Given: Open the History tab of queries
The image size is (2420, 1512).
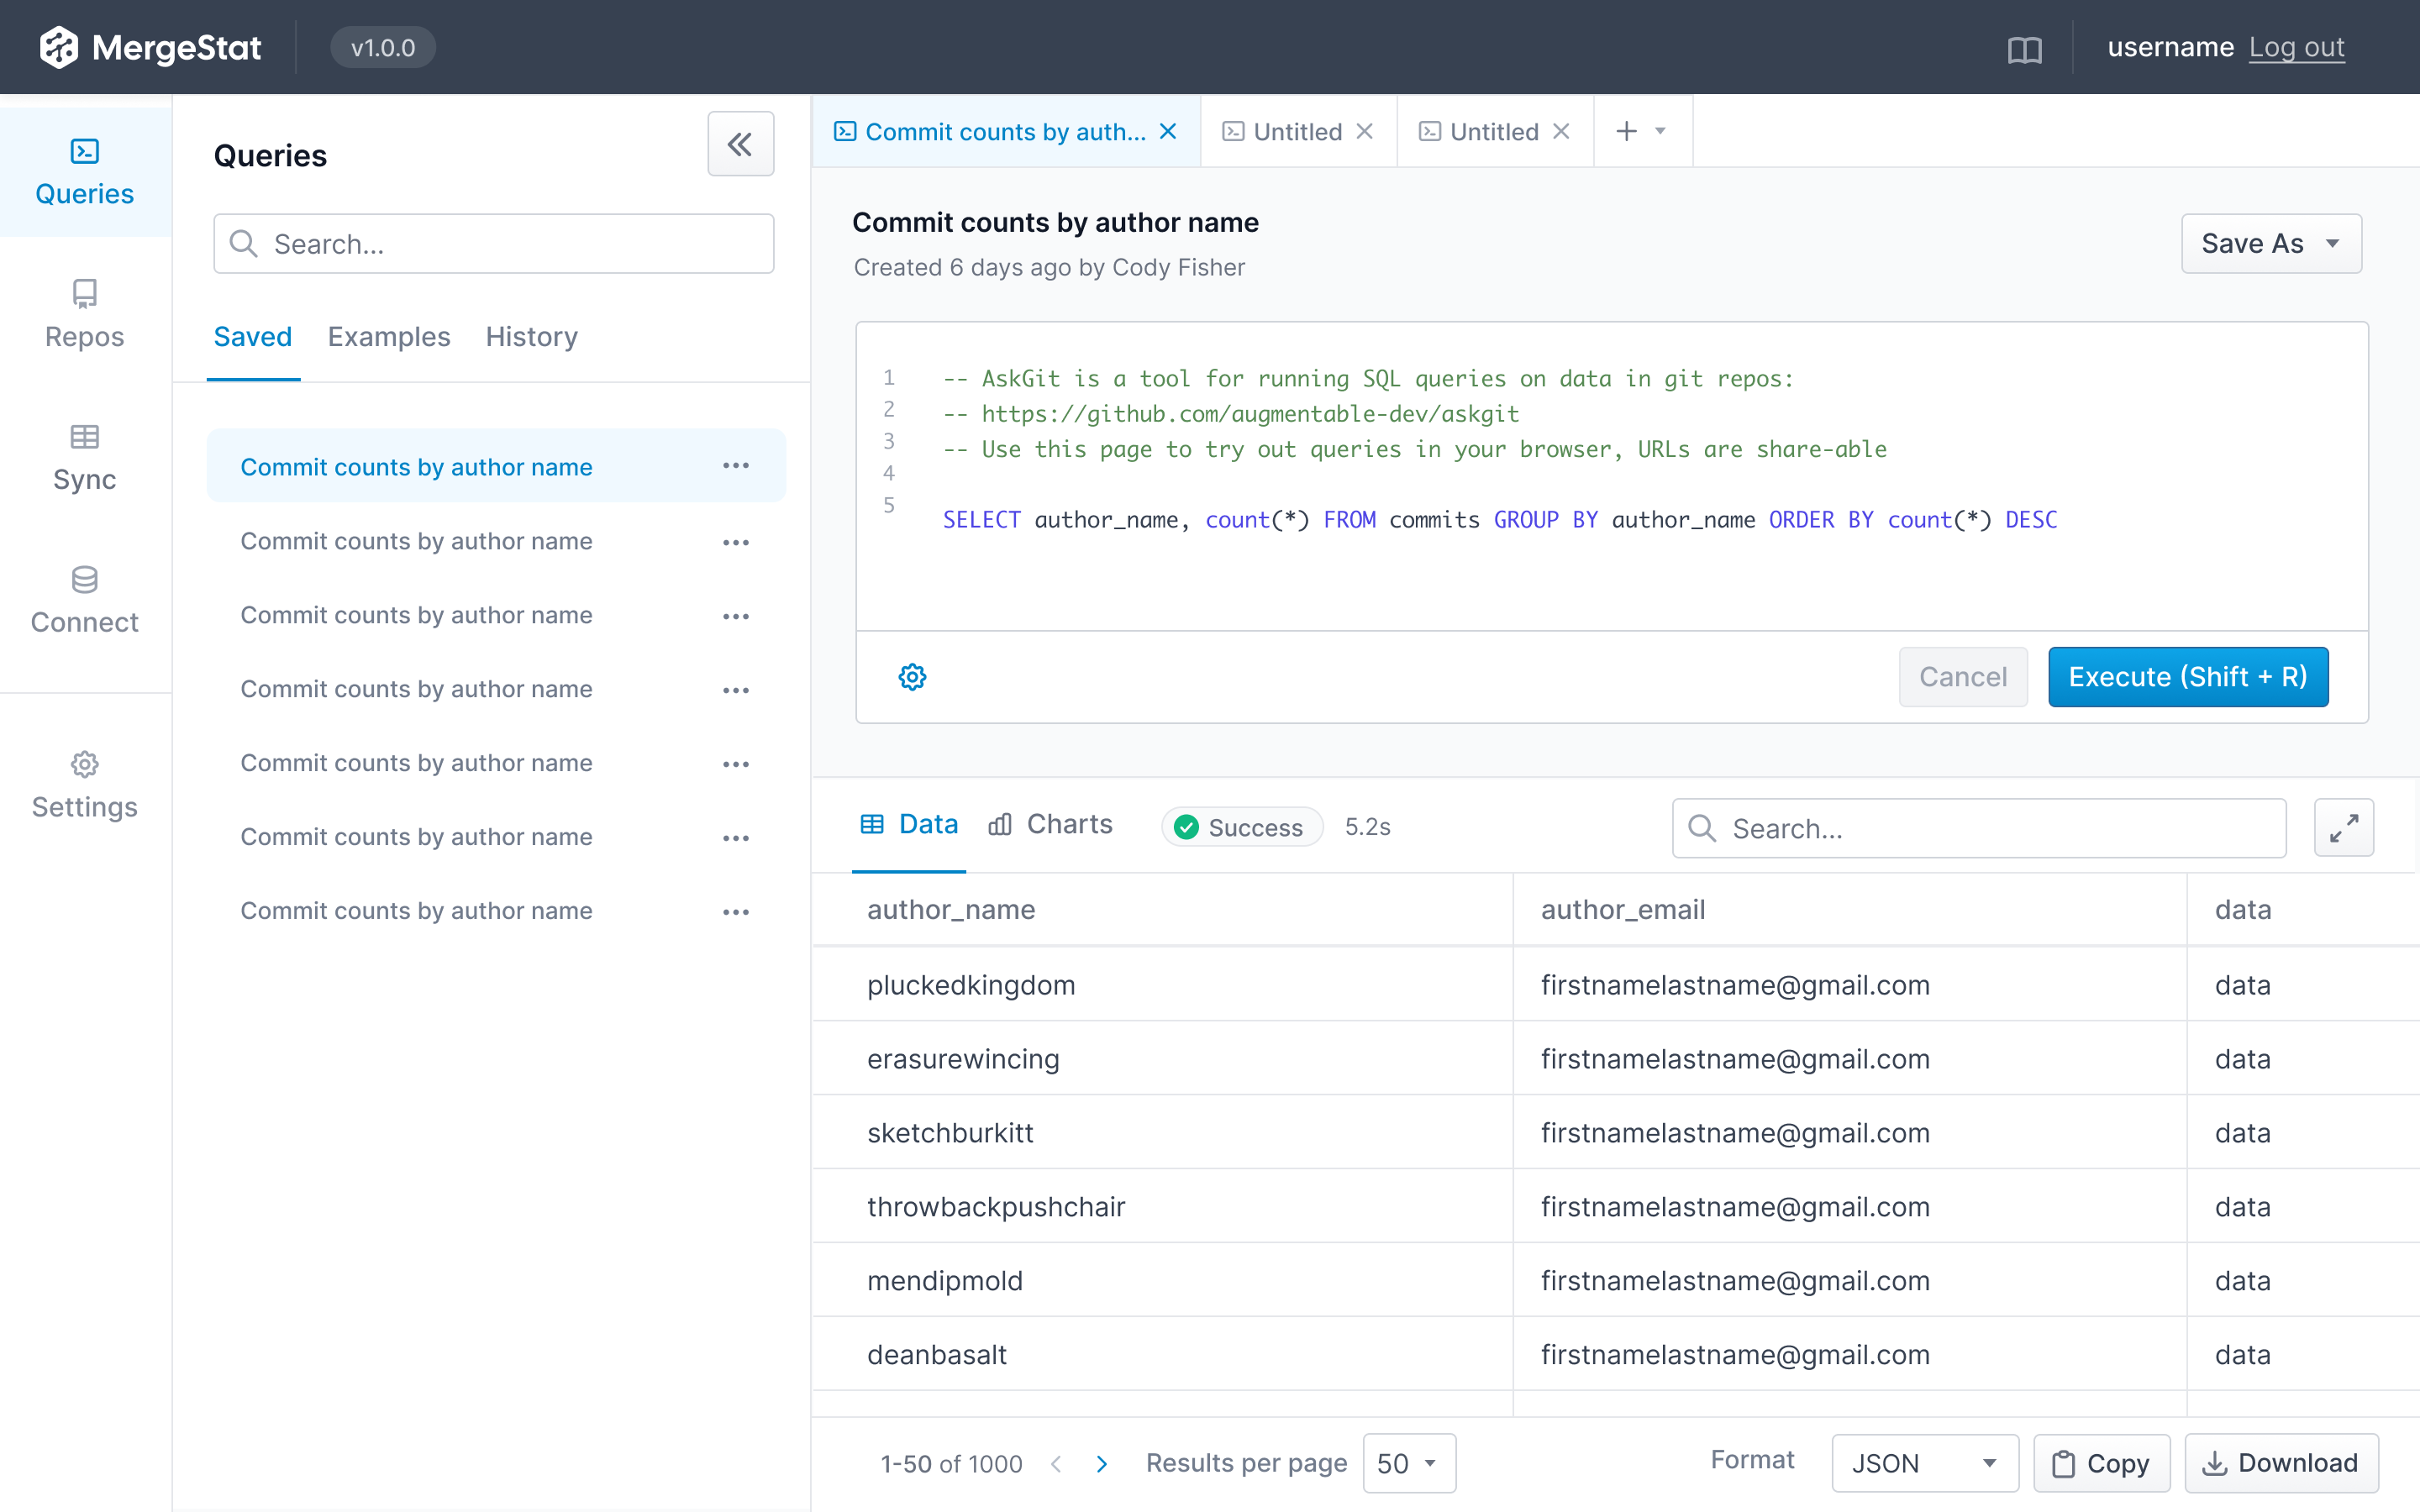Looking at the screenshot, I should pyautogui.click(x=531, y=337).
